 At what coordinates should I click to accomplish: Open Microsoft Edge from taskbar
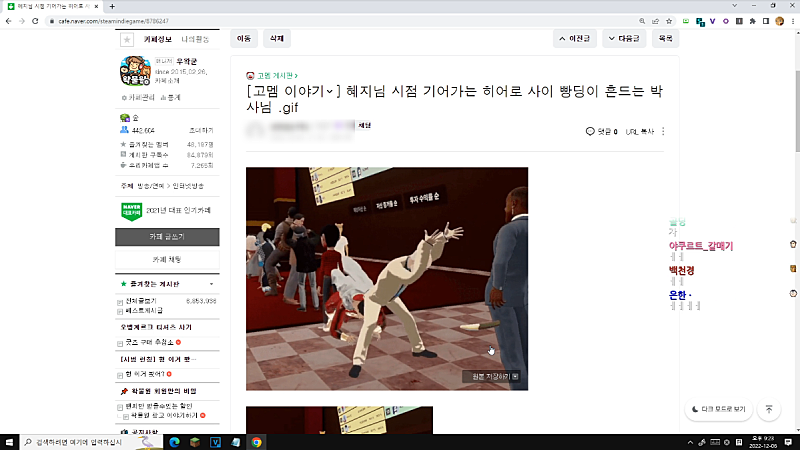pos(174,442)
